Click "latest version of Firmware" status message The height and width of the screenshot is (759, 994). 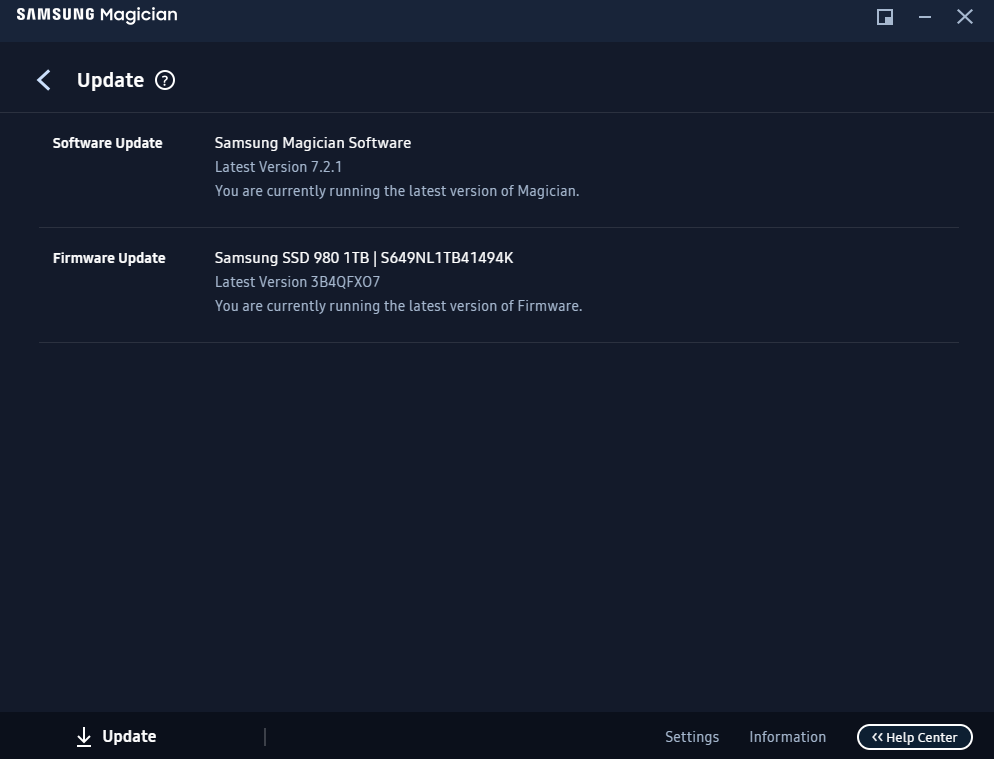[x=398, y=306]
